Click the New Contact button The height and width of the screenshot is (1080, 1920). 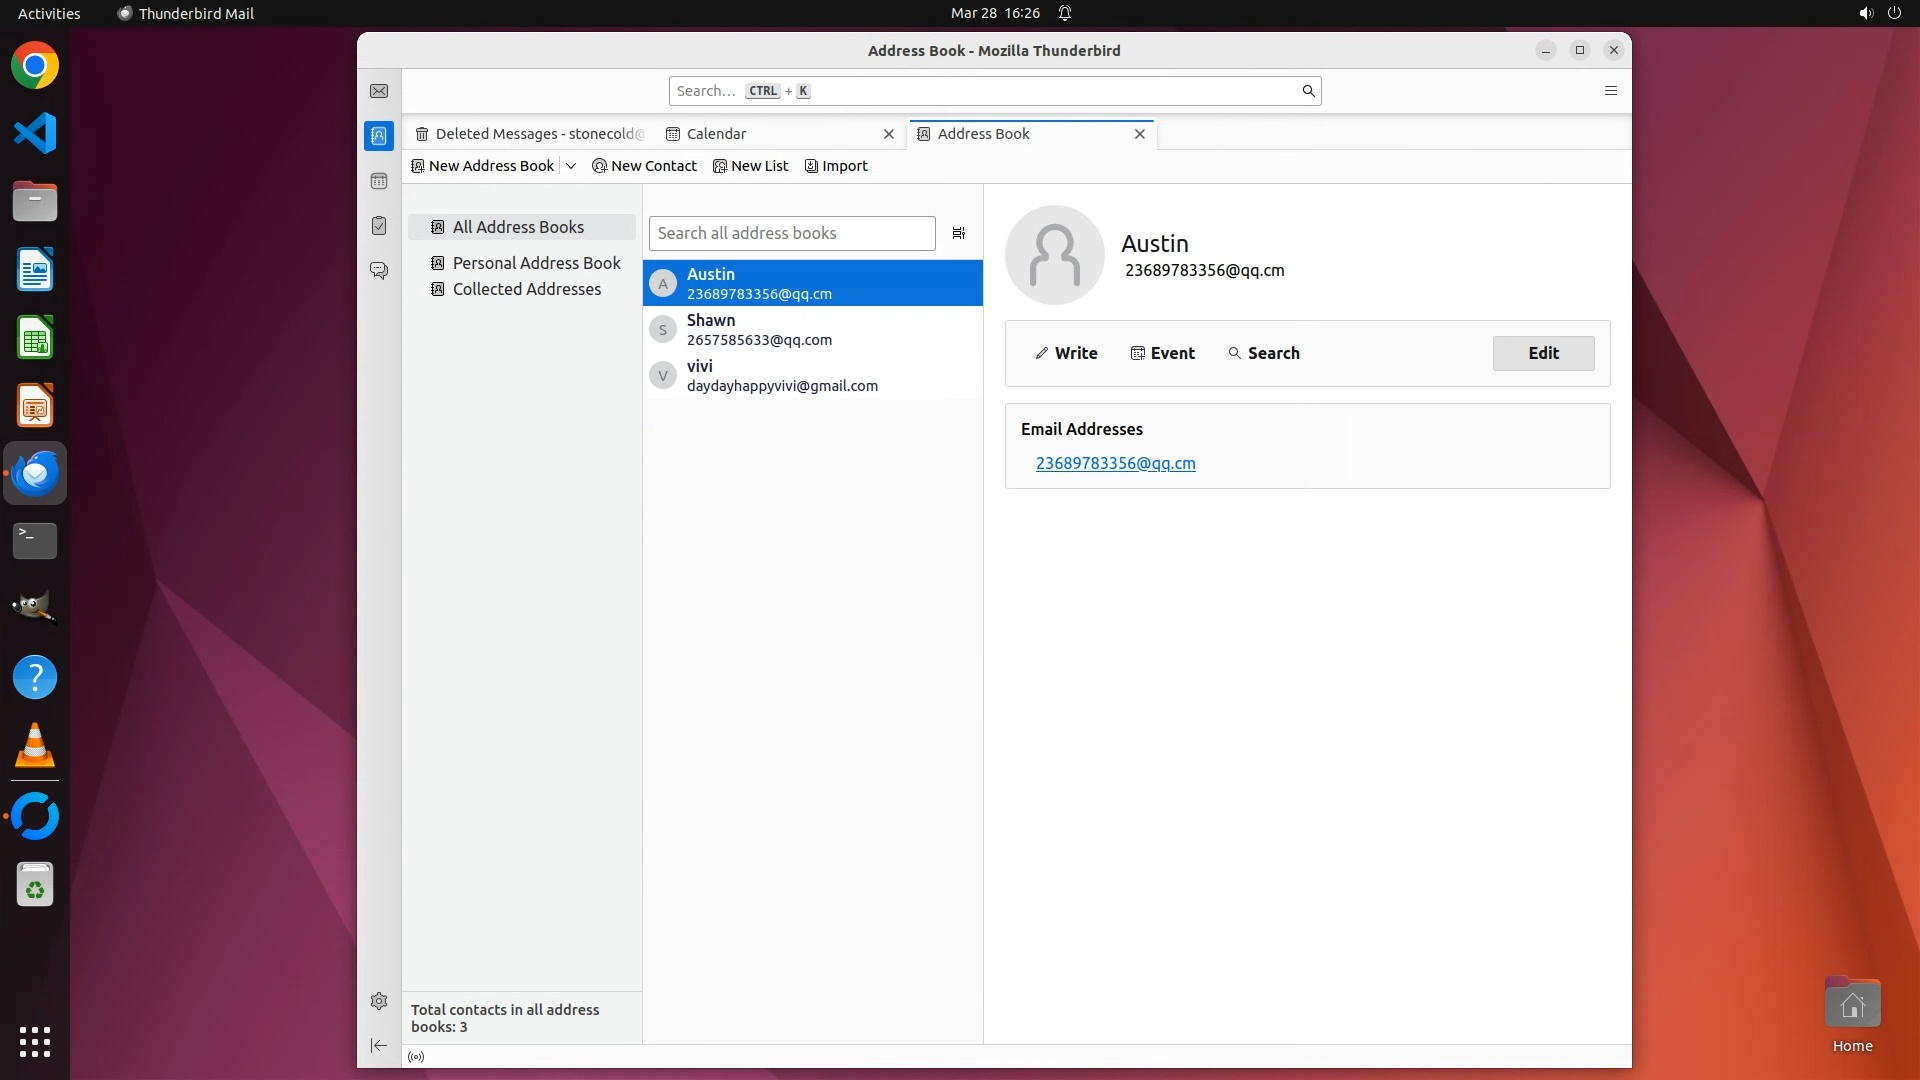point(645,166)
